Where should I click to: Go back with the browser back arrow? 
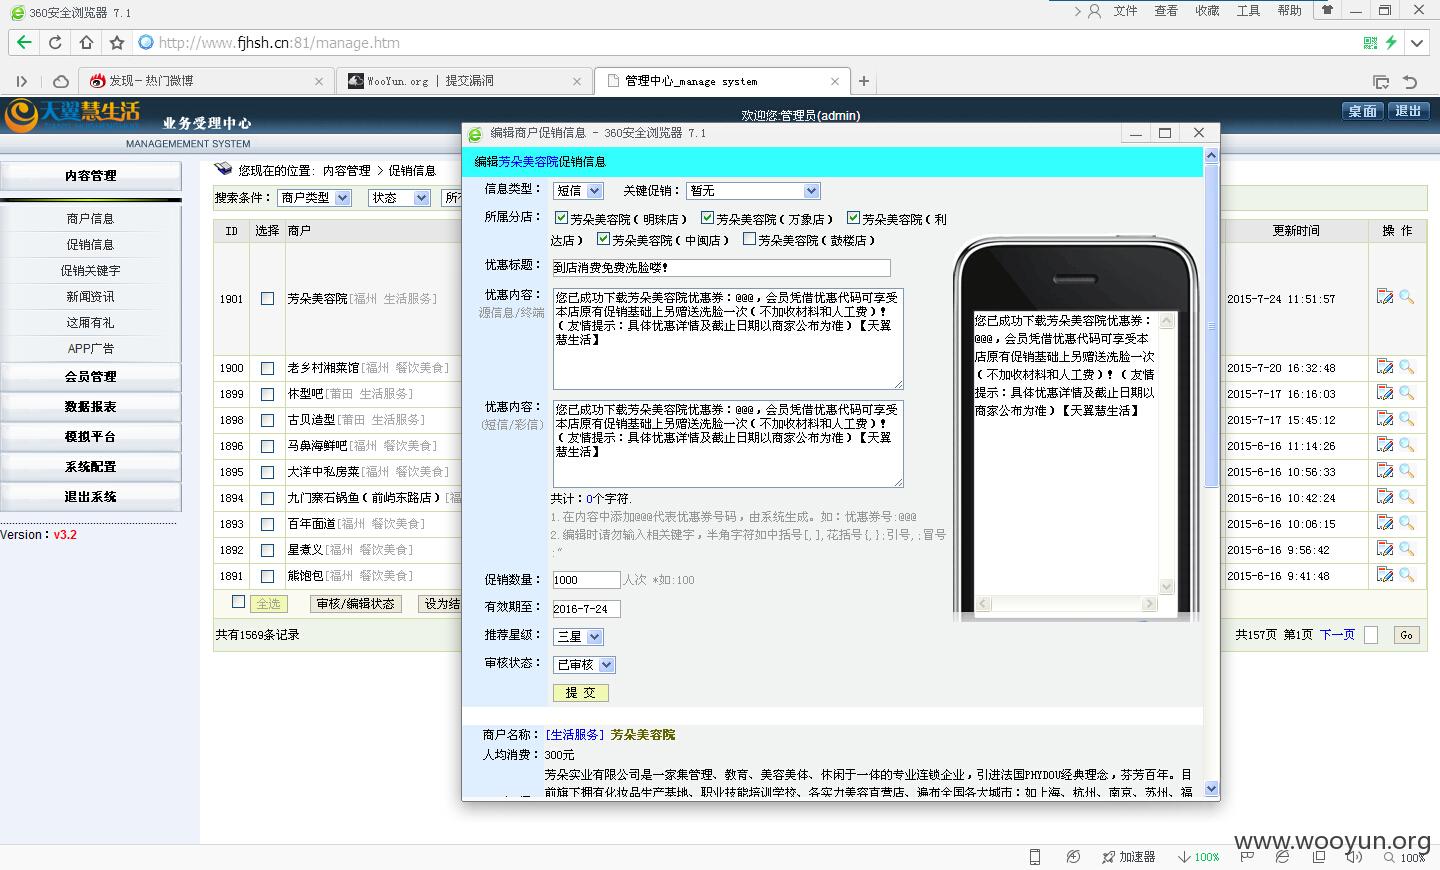[x=24, y=42]
